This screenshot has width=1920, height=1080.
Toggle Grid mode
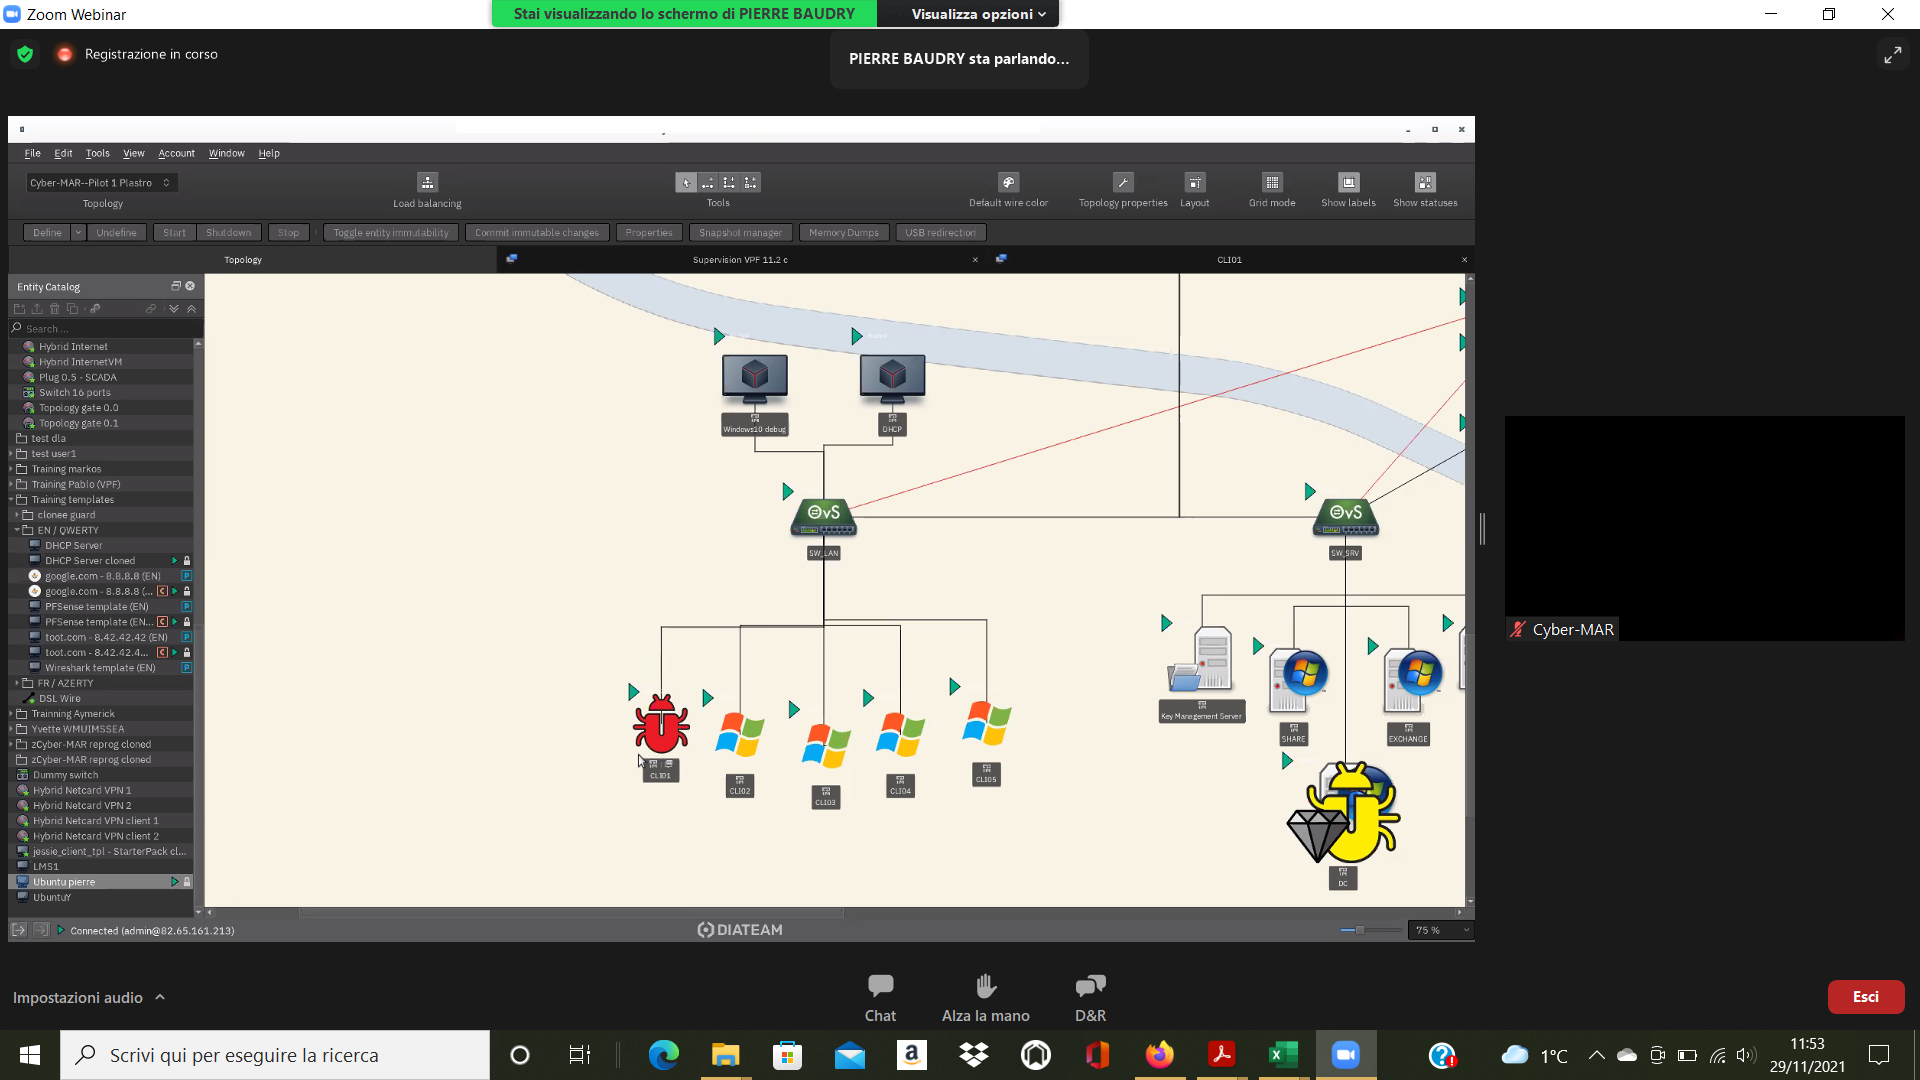coord(1272,183)
